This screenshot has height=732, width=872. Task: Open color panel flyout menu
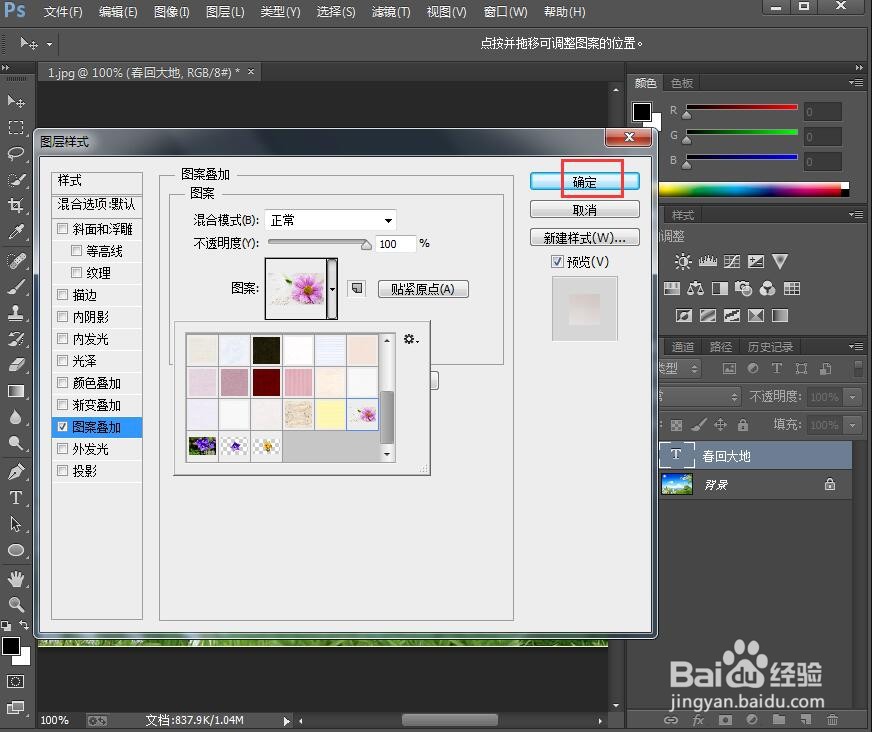856,83
